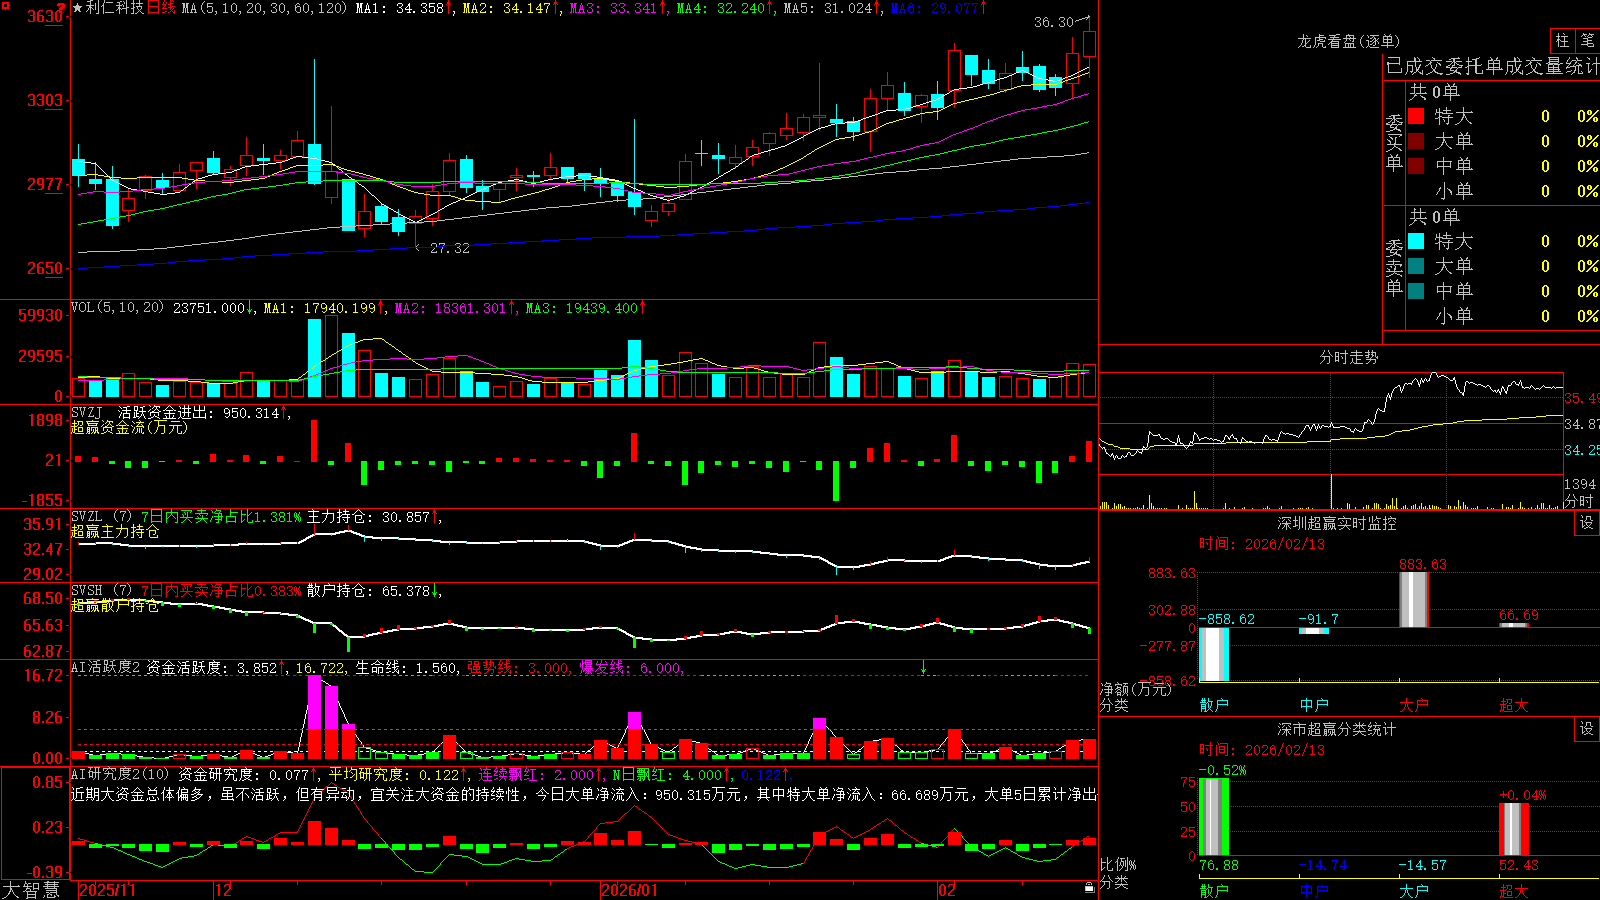Open the SVZJ indicator label

coord(87,412)
